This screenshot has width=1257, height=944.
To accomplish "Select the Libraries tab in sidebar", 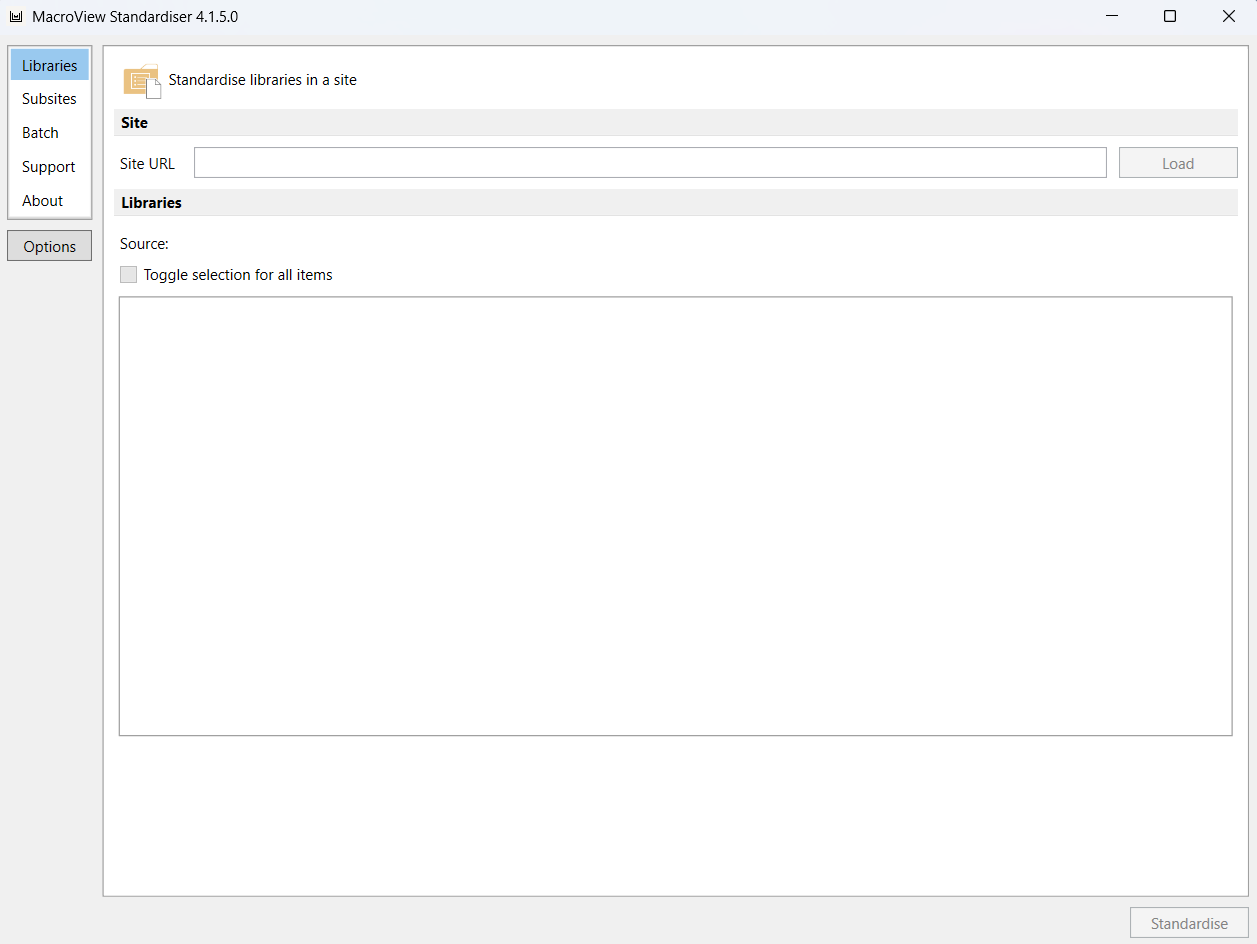I will point(50,65).
